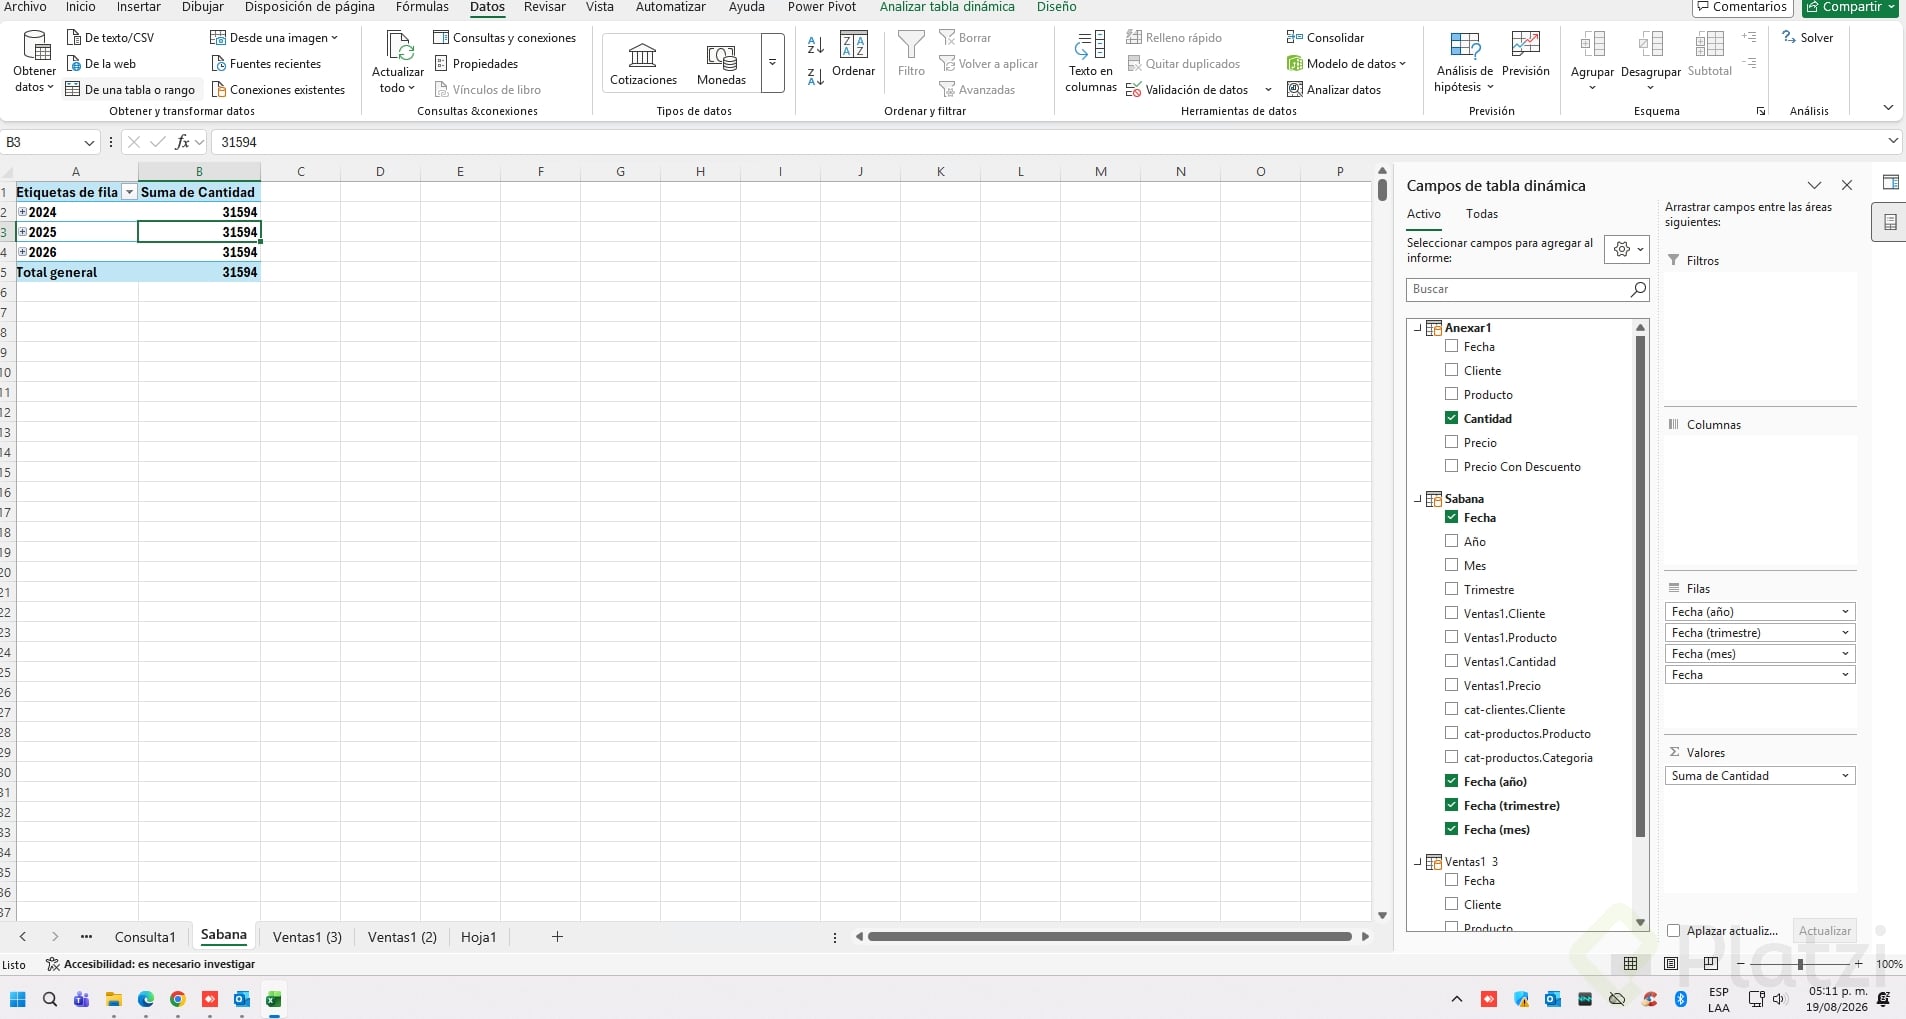Import data De texto/CSV
Viewport: 1906px width, 1019px height.
point(110,38)
